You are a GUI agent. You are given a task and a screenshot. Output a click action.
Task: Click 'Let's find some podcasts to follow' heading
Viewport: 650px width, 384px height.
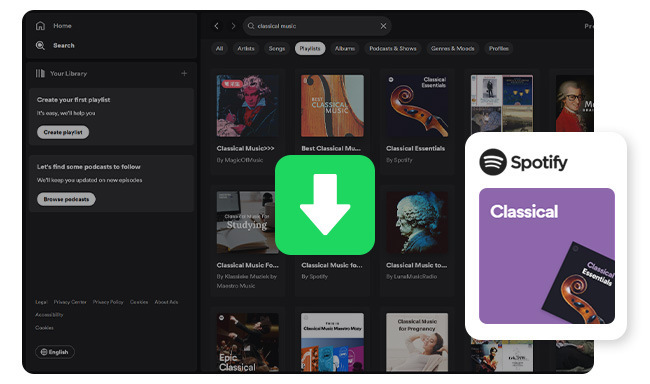[x=89, y=167]
